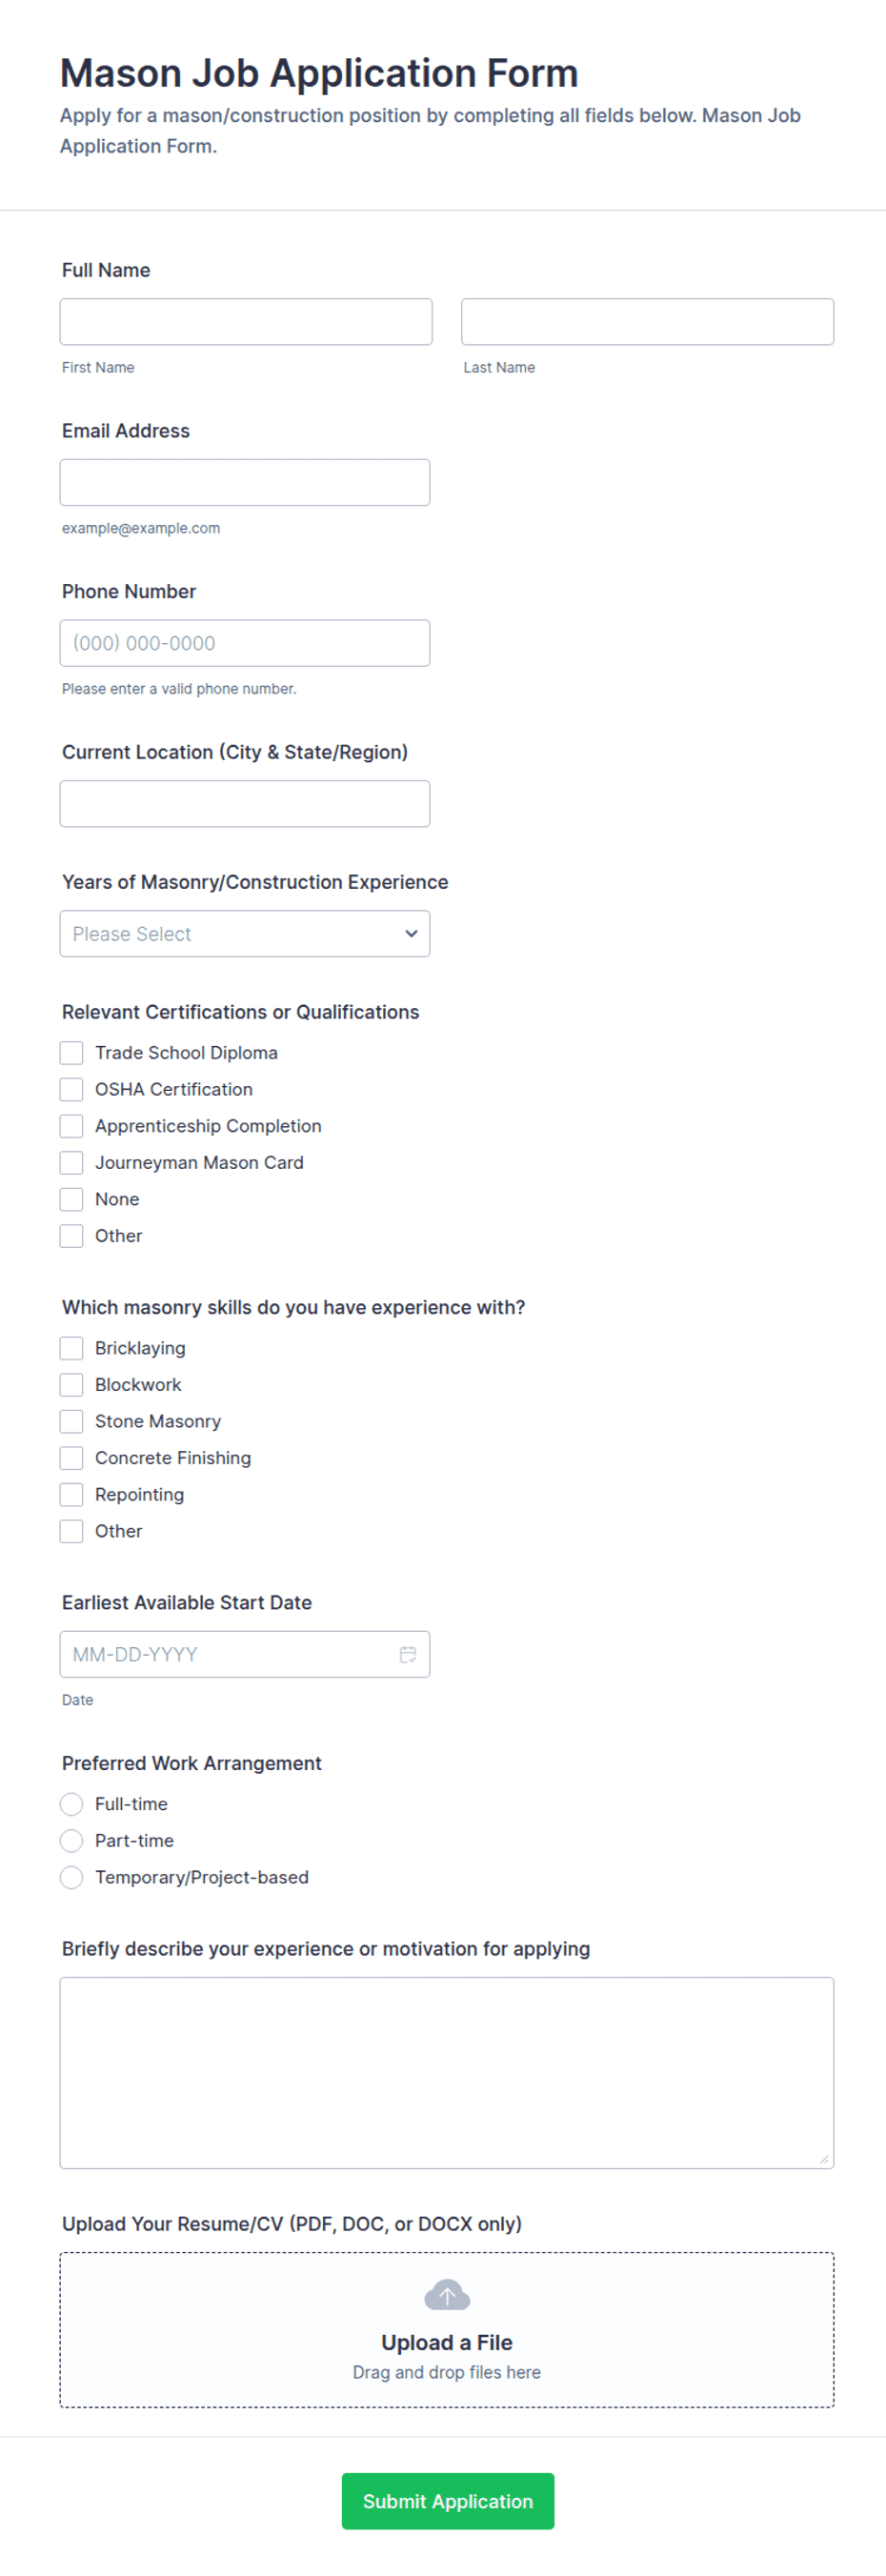Pick the Temporary/Project-based radio option
Viewport: 886px width, 2576px height.
point(71,1877)
